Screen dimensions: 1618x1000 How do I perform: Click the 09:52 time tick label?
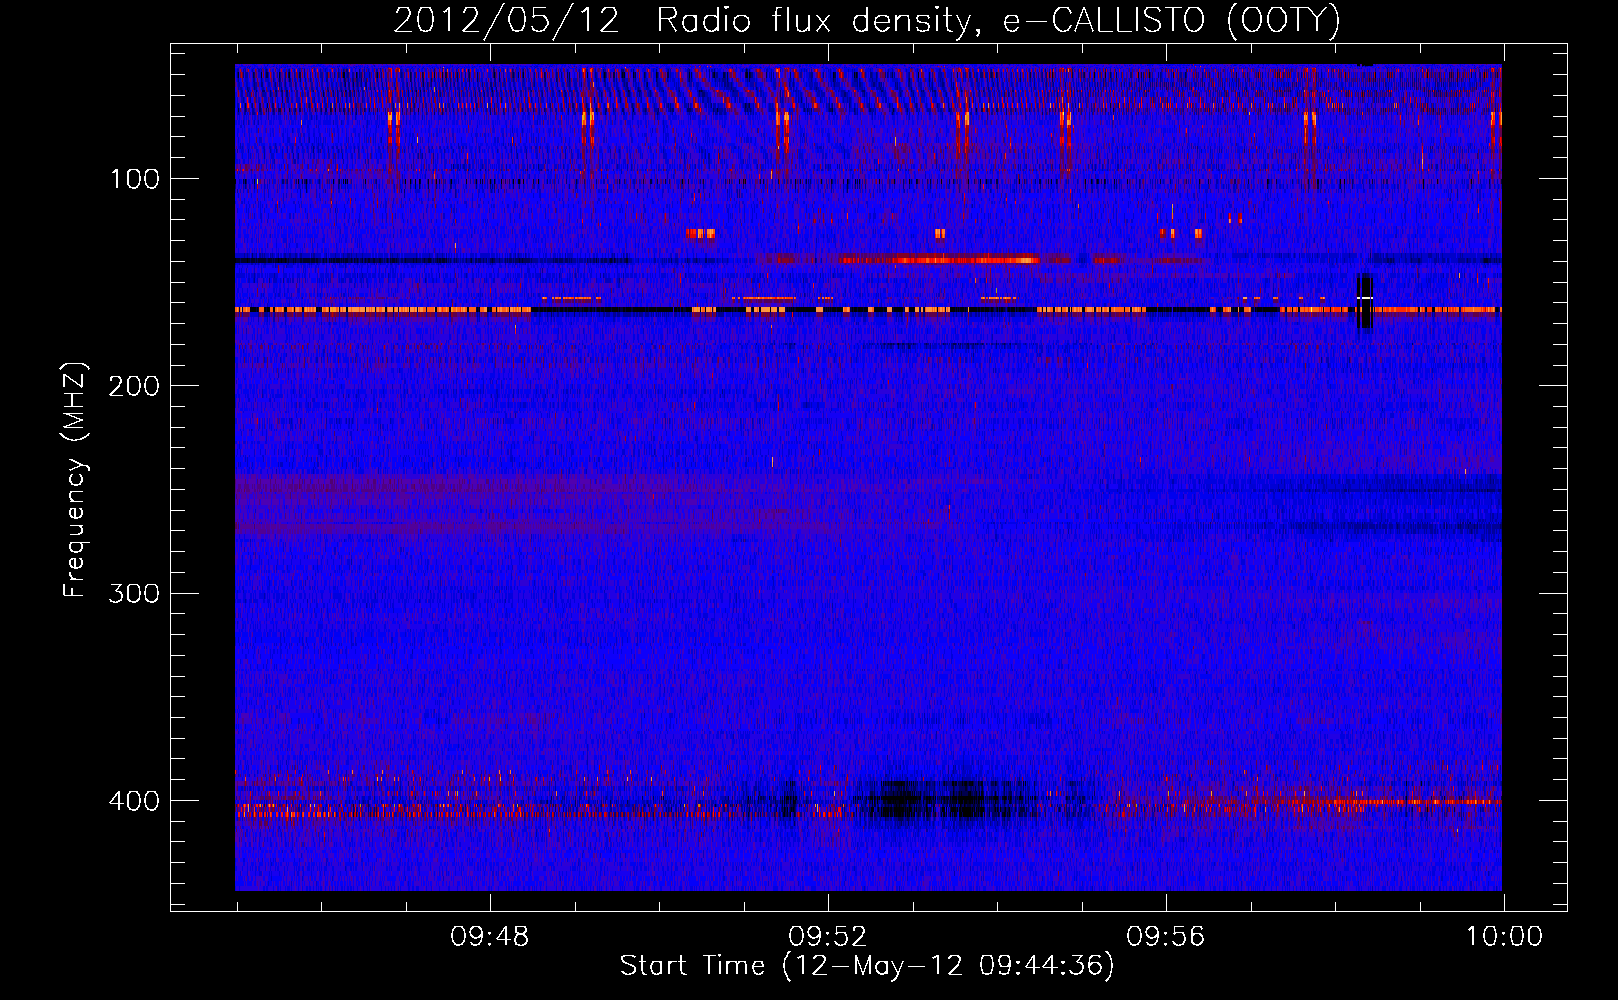(828, 937)
